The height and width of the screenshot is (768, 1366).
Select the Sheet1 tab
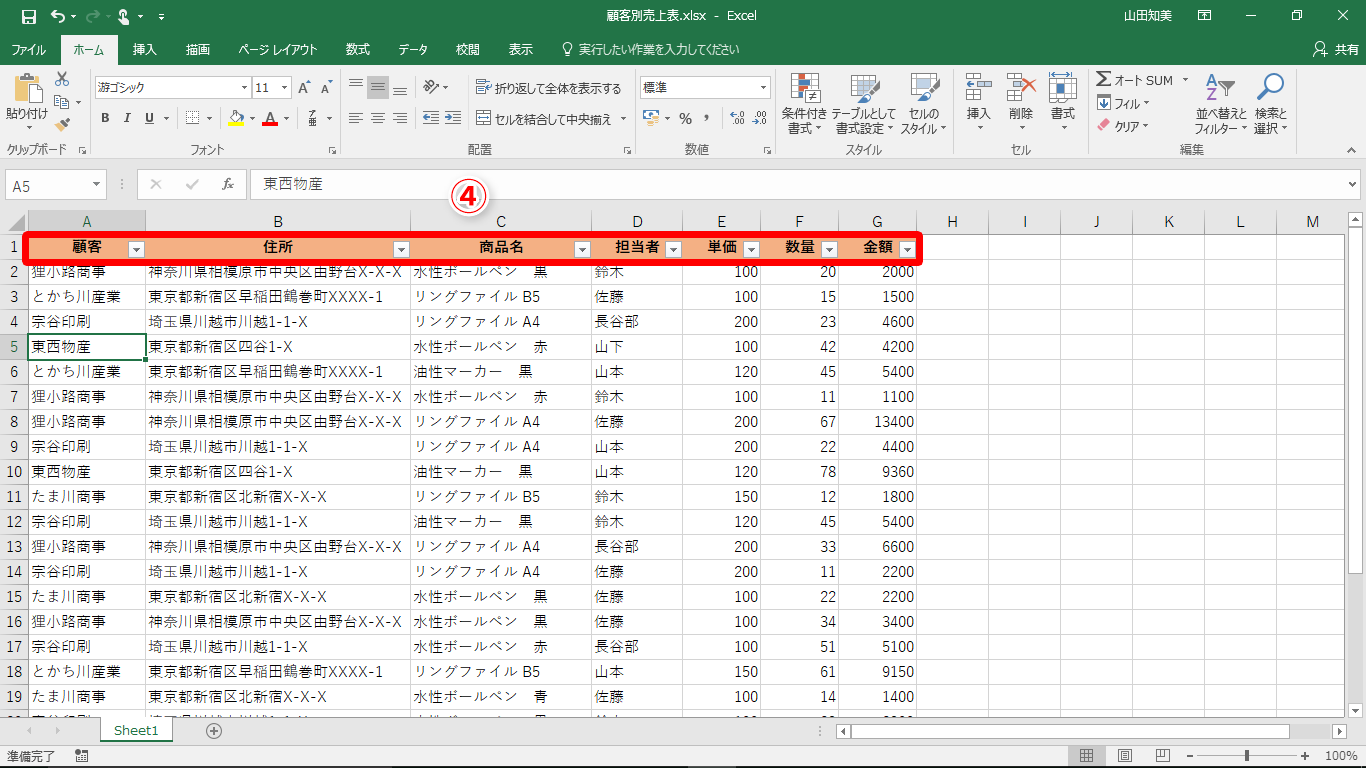click(136, 731)
